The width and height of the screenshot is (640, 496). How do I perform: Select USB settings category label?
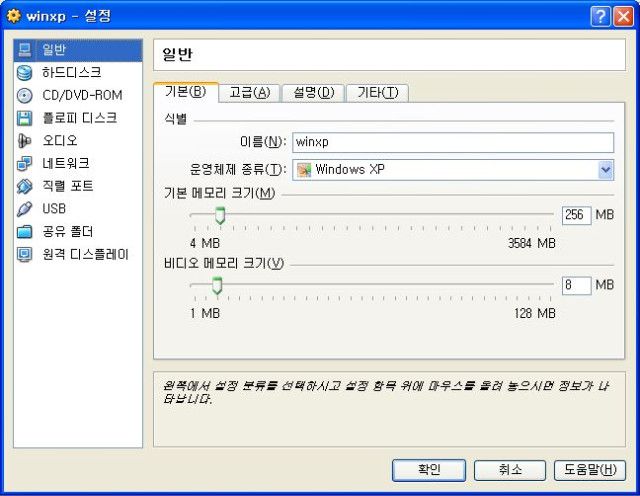(54, 209)
